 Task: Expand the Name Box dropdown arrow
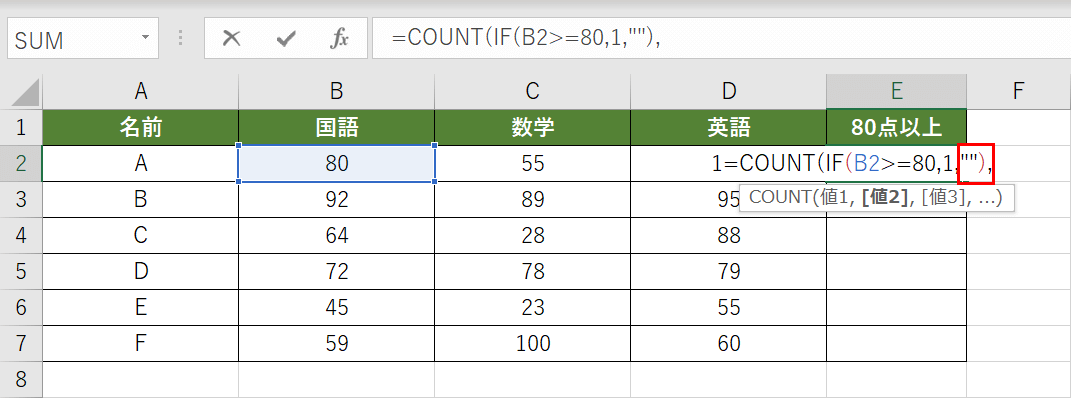tap(145, 37)
